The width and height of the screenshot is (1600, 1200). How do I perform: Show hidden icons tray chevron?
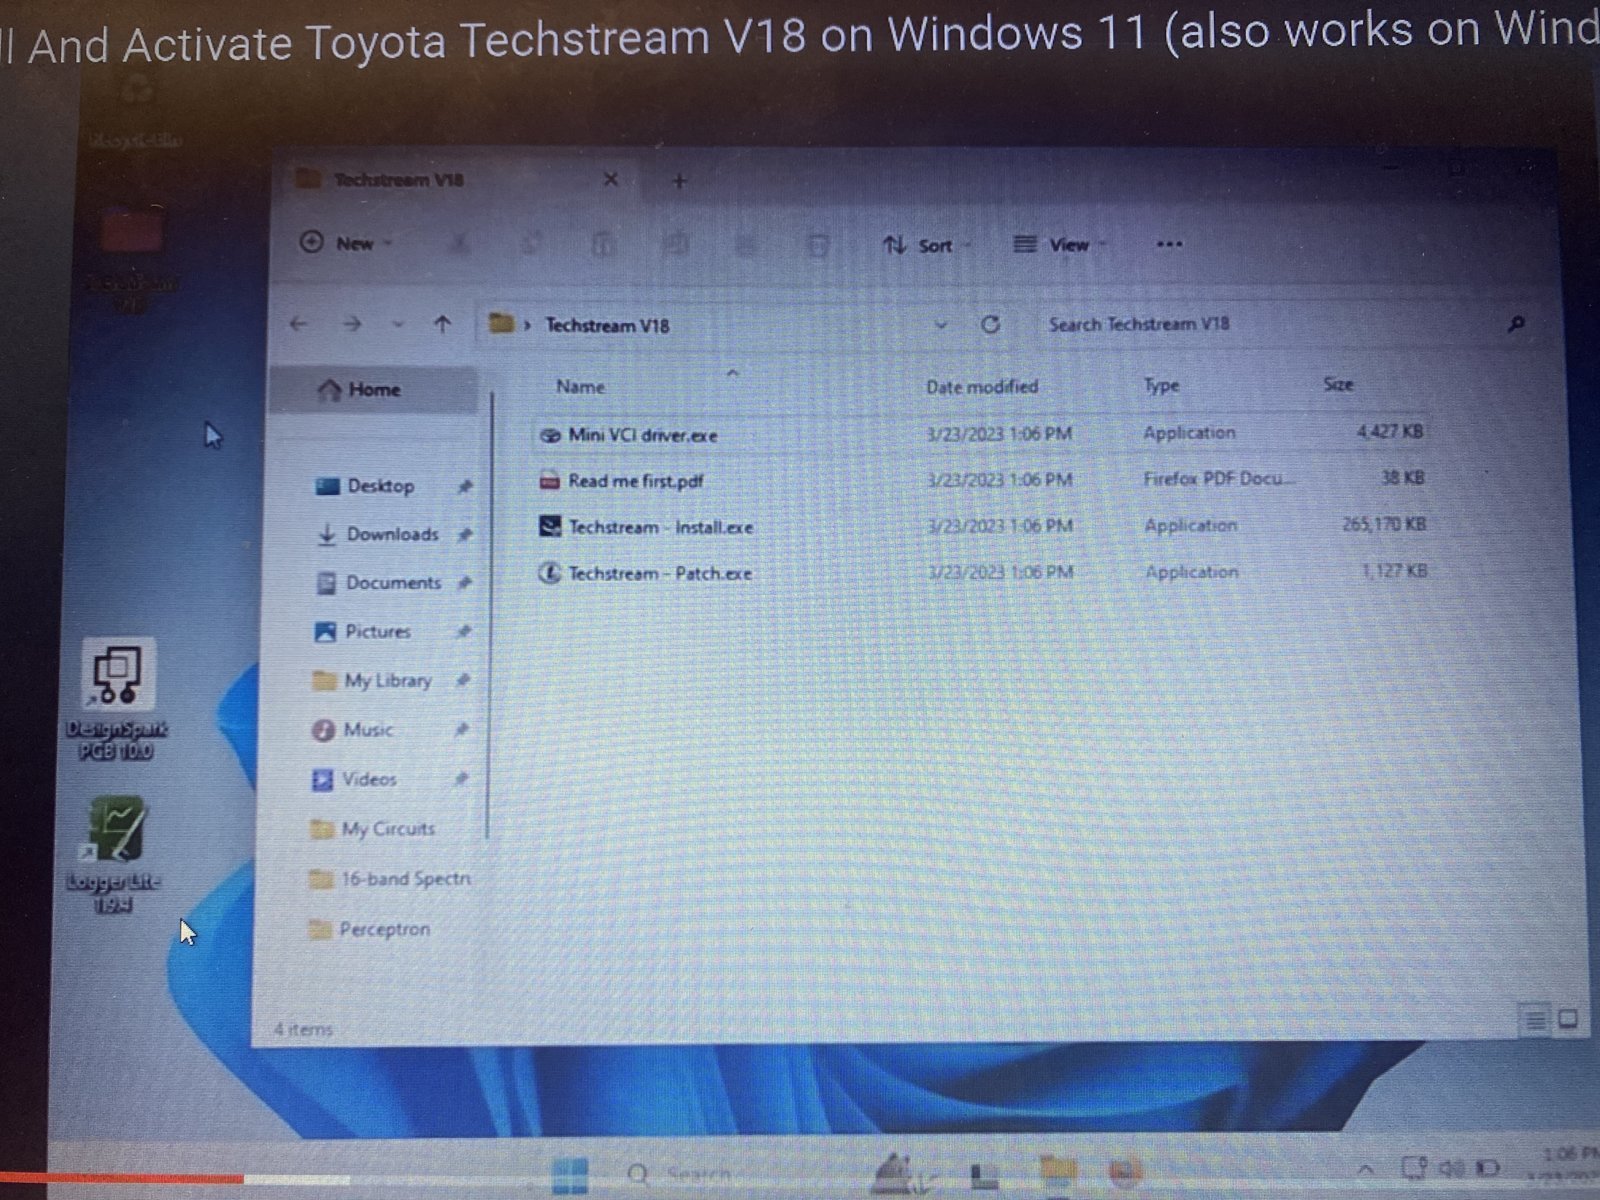point(1365,1169)
